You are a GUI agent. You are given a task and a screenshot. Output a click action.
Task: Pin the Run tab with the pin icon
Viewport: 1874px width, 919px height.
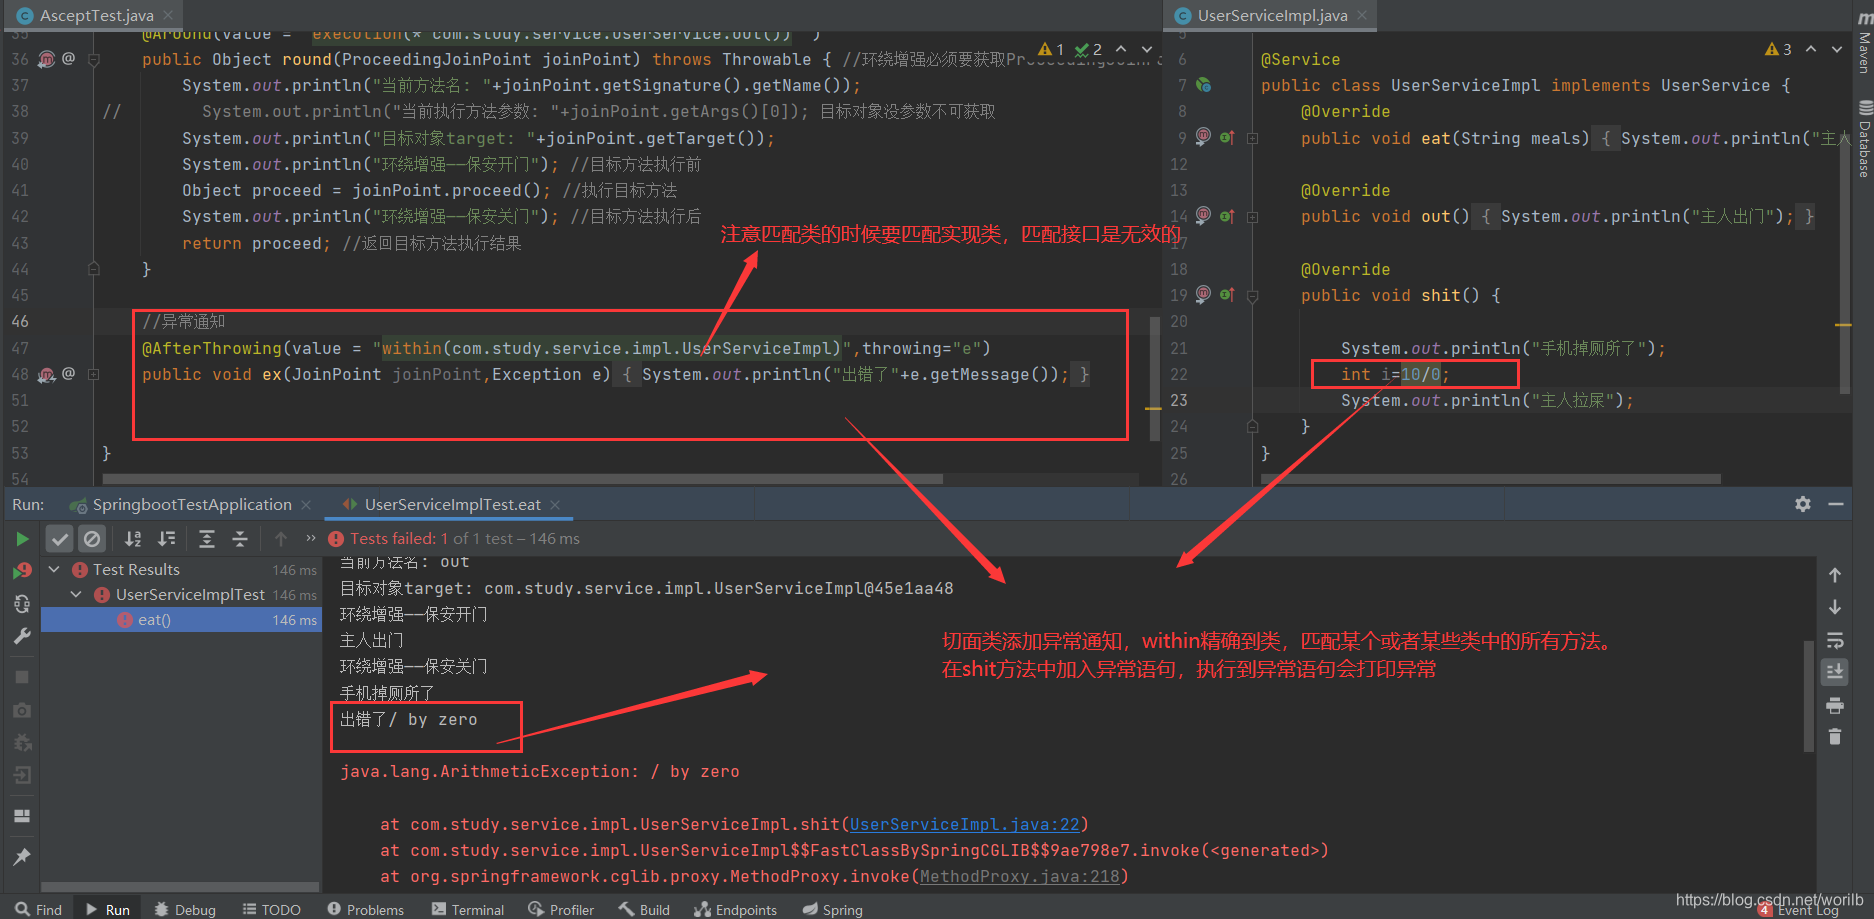[22, 857]
